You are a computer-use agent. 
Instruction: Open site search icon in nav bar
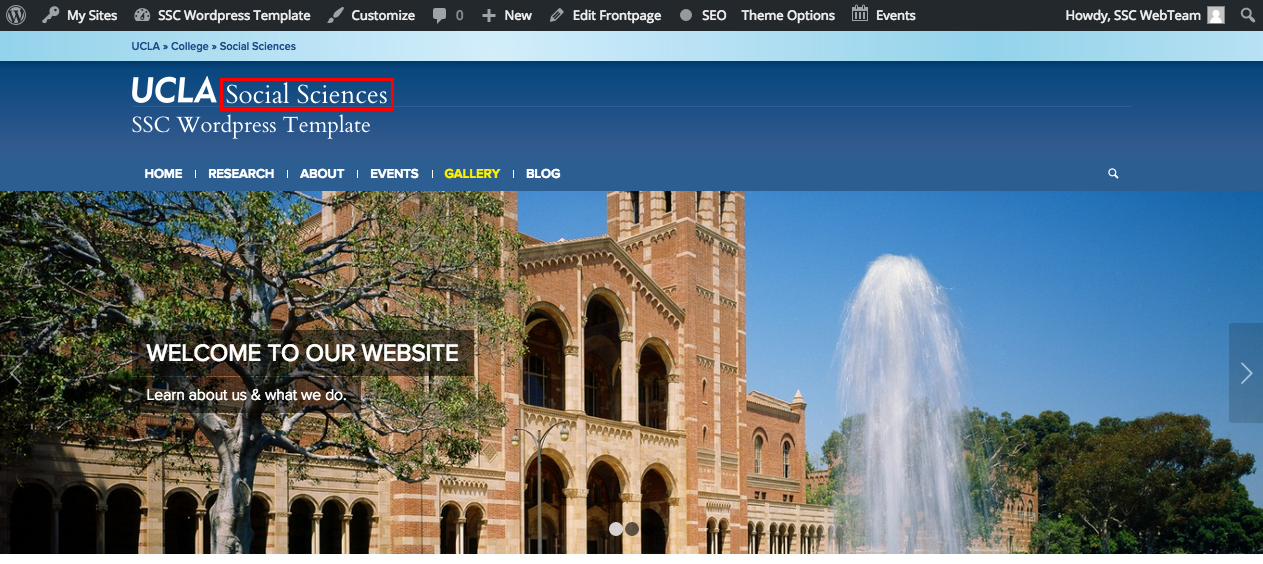(1113, 173)
